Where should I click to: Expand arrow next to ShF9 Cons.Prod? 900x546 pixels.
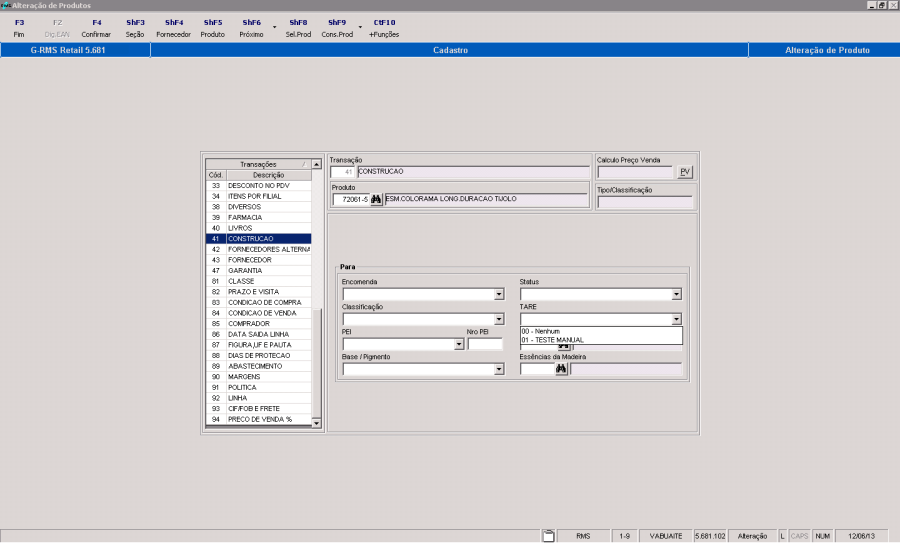tap(360, 28)
